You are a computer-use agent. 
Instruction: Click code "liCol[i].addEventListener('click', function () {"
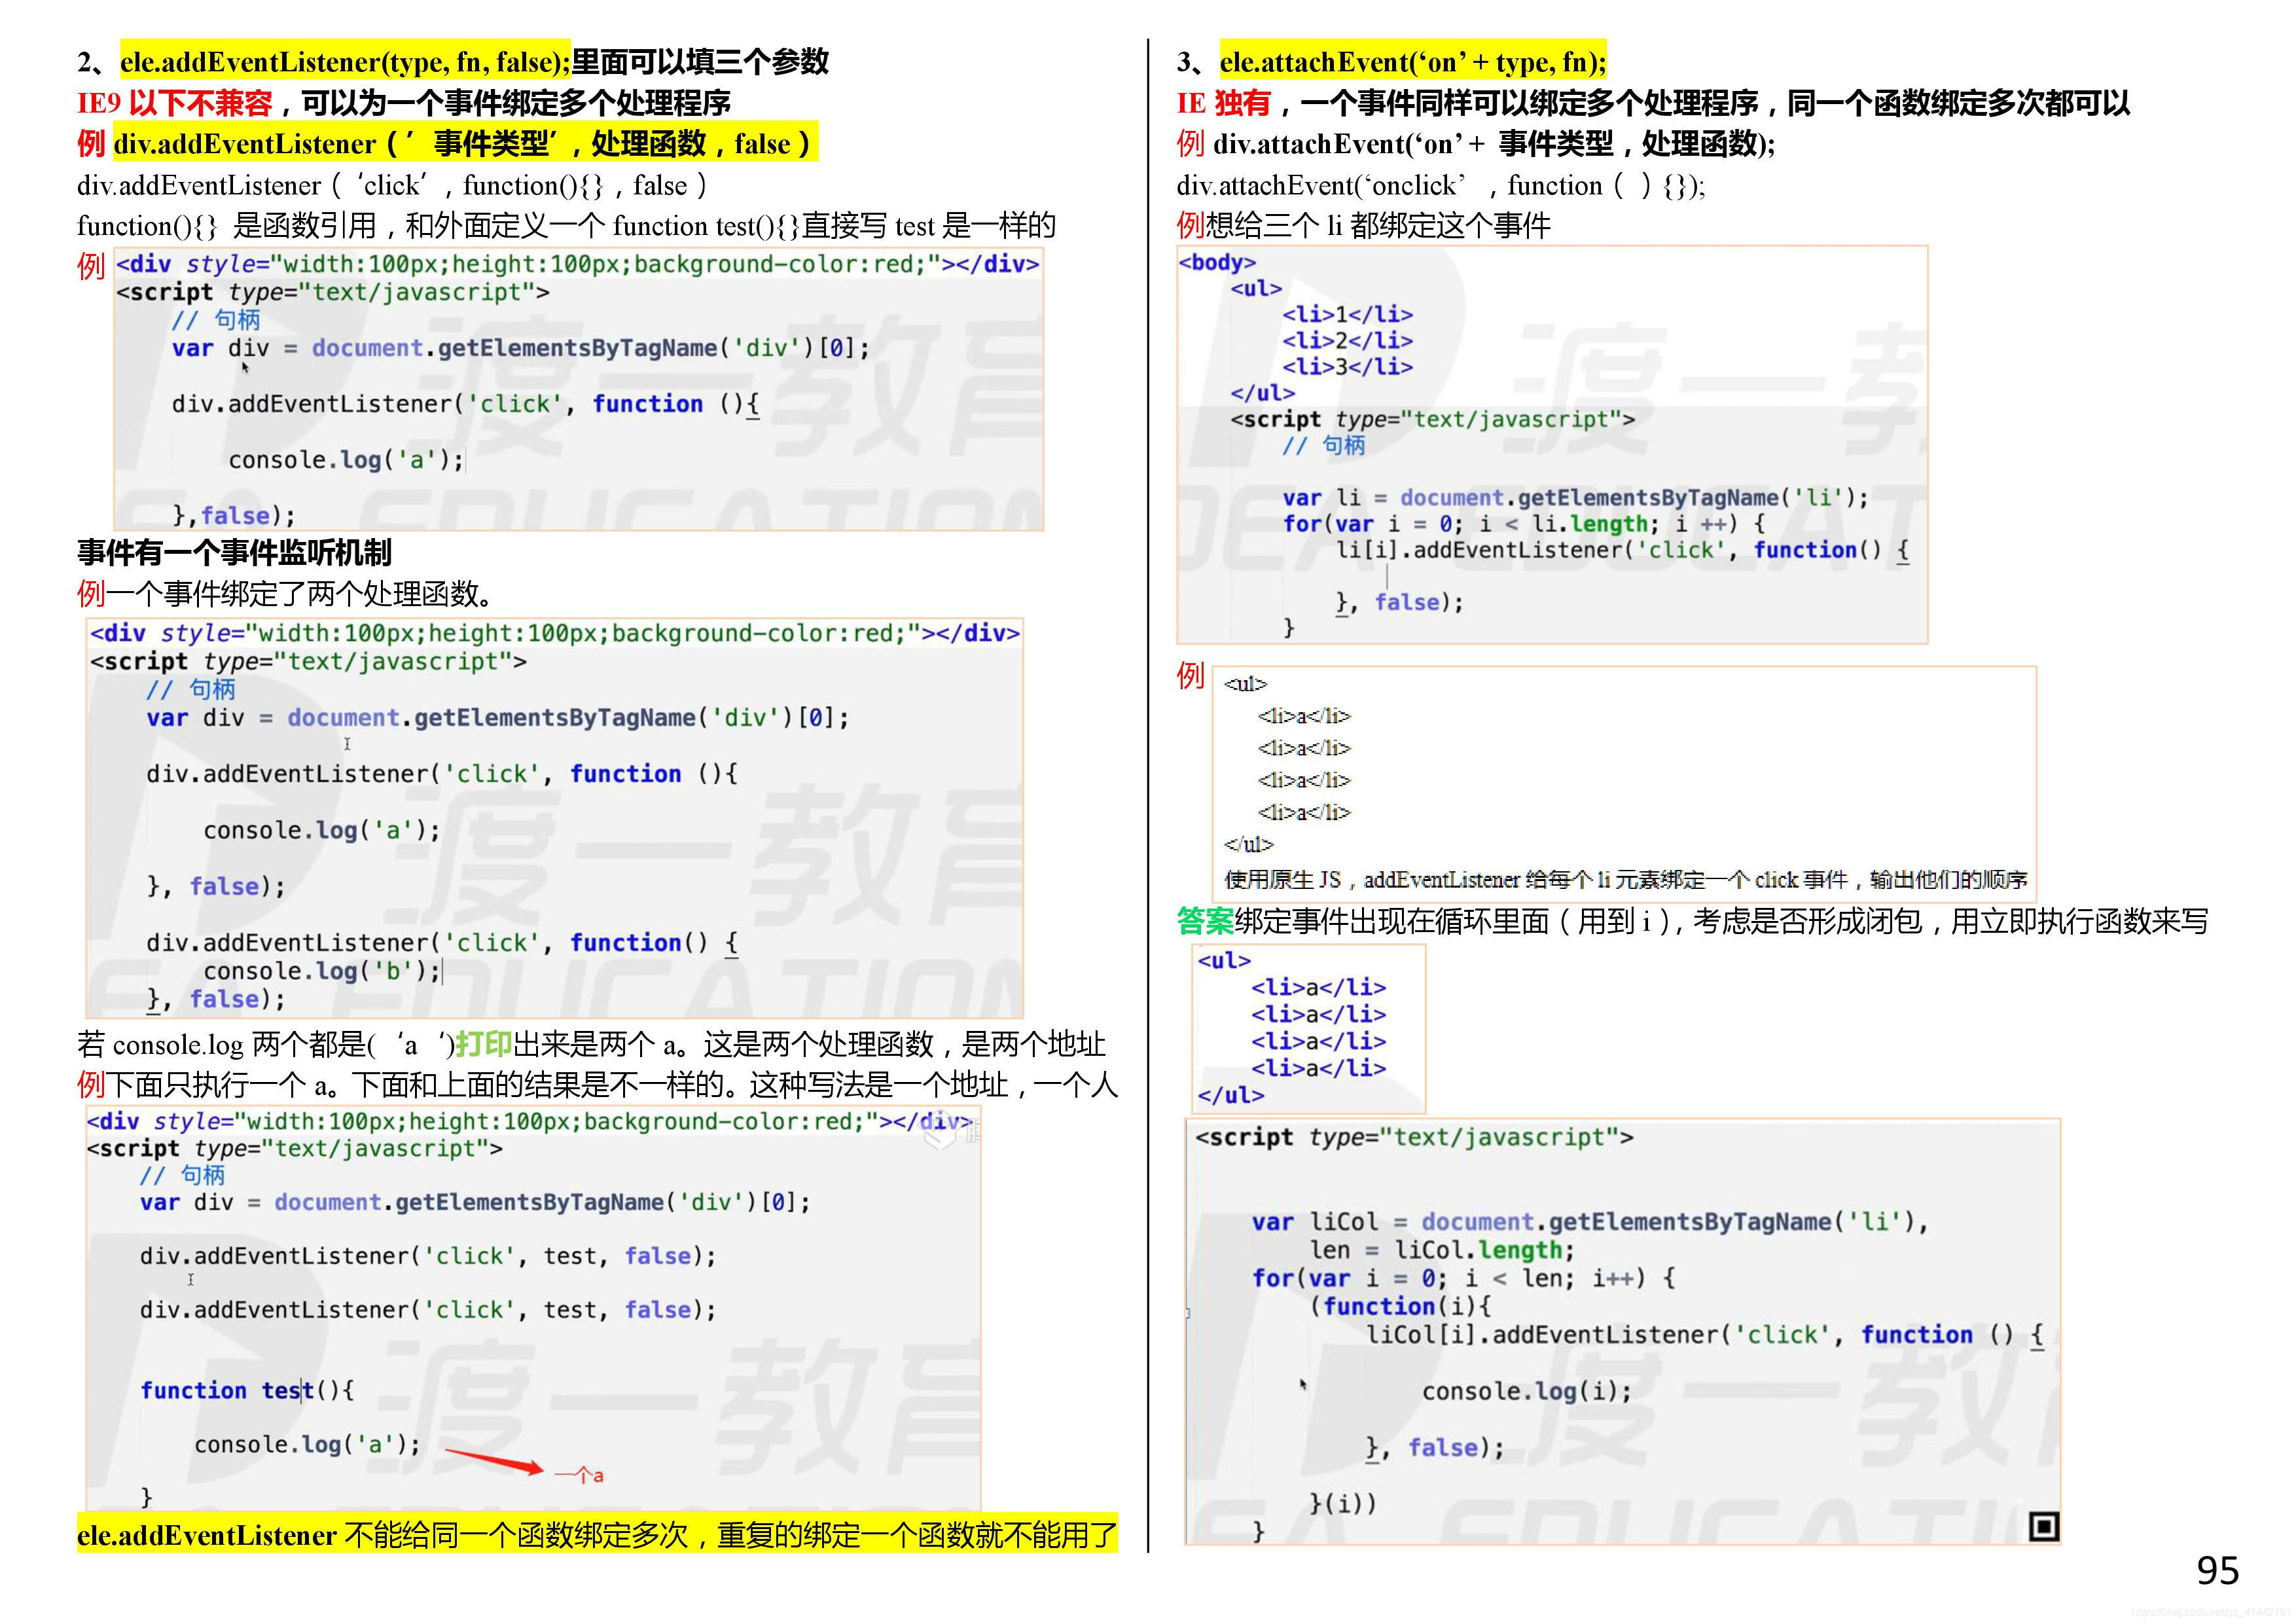[x=1706, y=1335]
